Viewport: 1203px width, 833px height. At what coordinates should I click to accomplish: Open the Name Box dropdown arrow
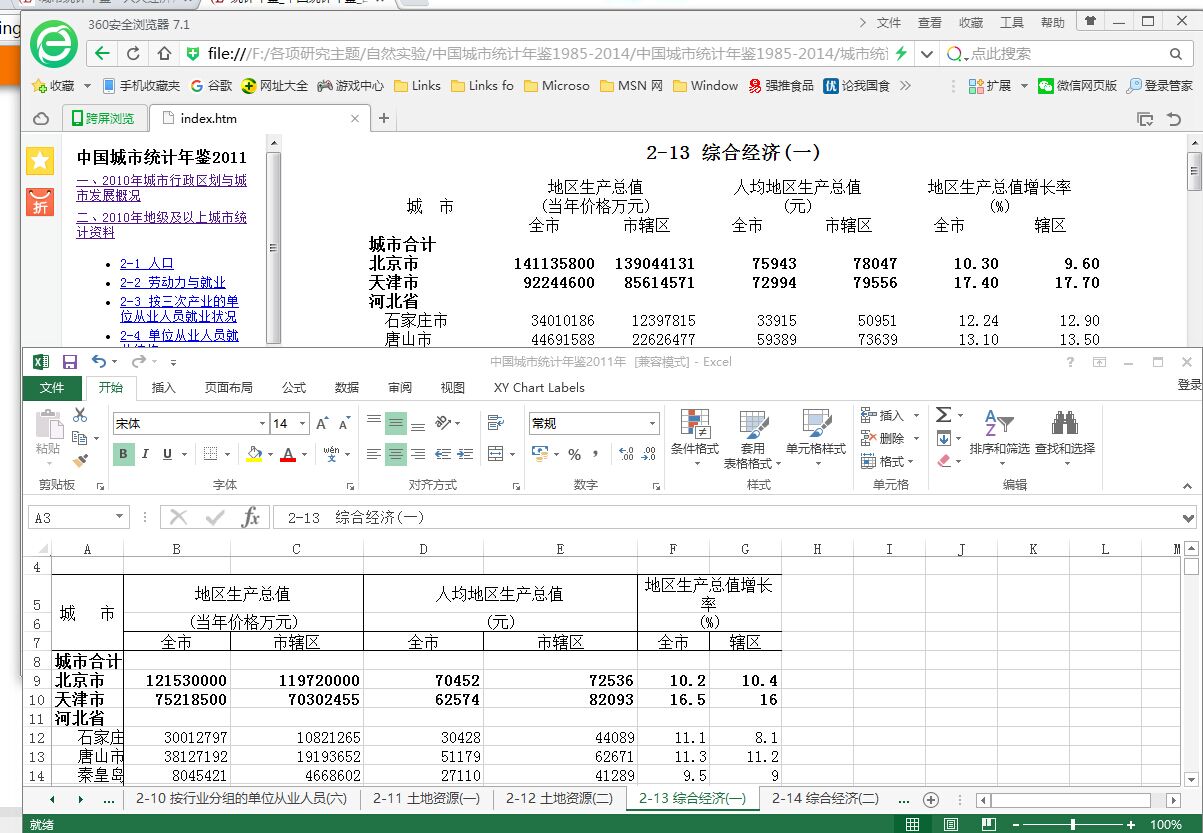tap(120, 517)
